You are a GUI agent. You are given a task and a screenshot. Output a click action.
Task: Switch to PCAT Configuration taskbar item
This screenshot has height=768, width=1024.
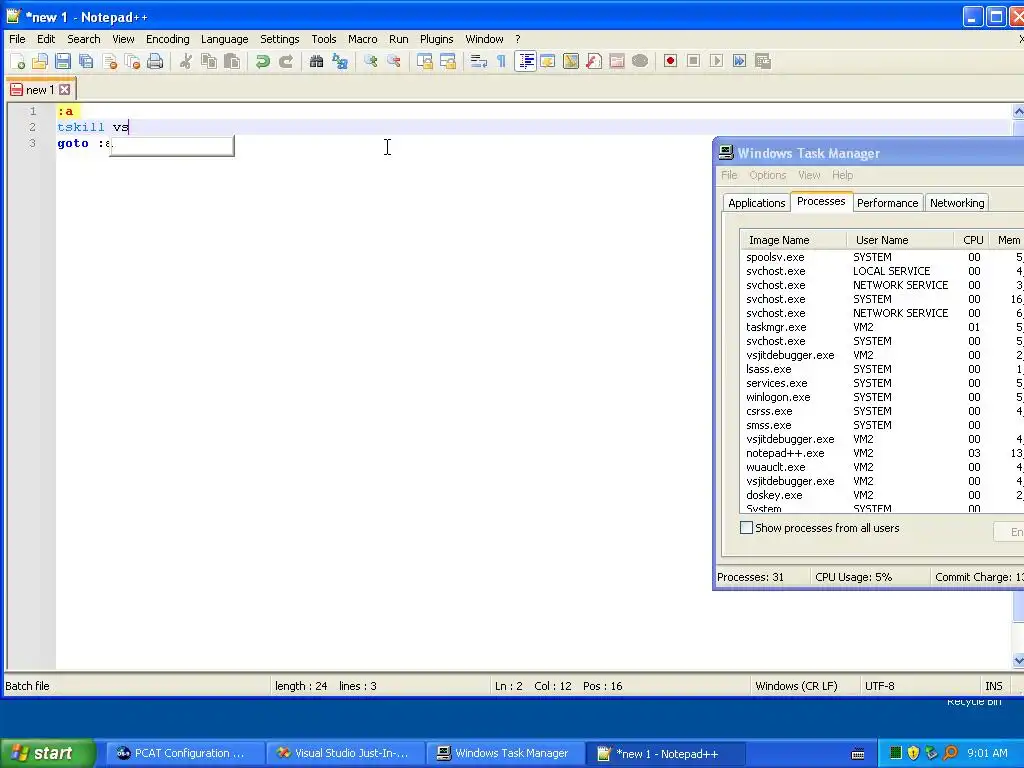(184, 753)
